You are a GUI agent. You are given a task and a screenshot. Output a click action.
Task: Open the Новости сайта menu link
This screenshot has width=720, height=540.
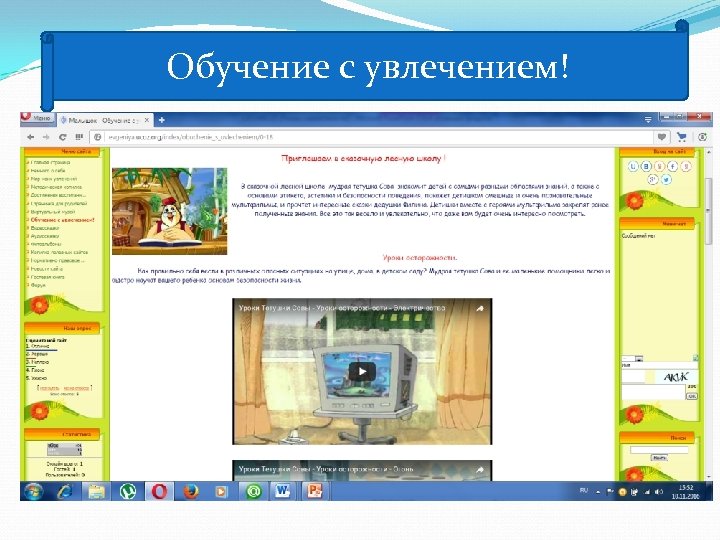46,269
